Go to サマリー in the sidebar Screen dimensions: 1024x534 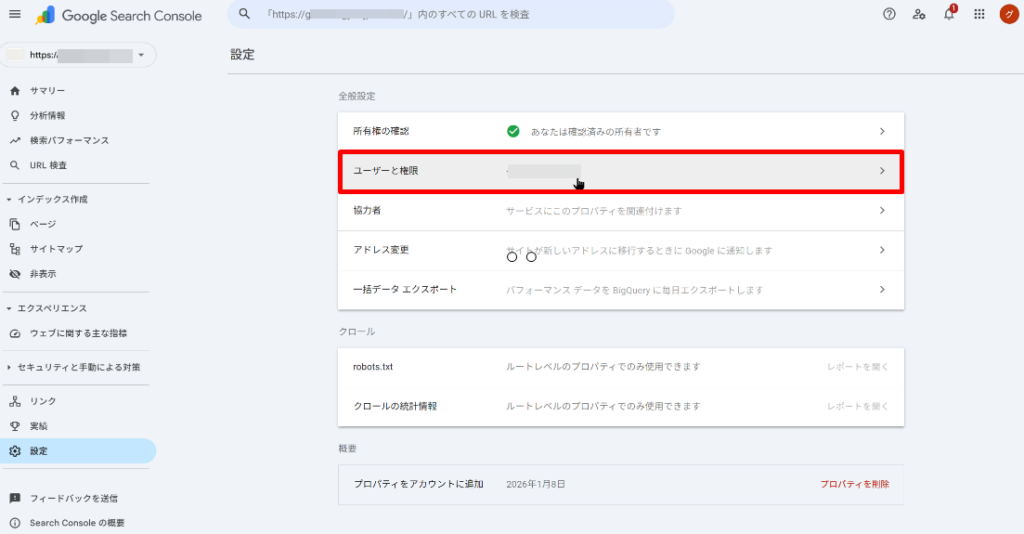pos(47,91)
